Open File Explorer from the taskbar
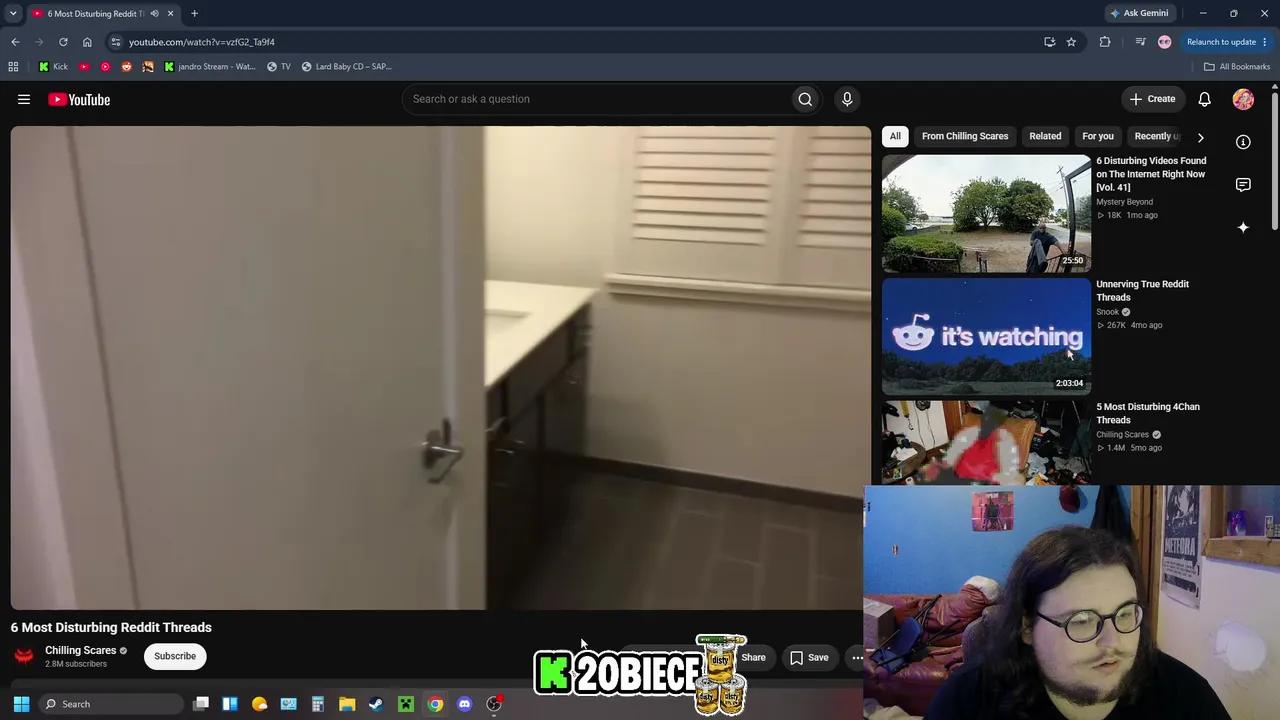The image size is (1280, 720). 347,704
